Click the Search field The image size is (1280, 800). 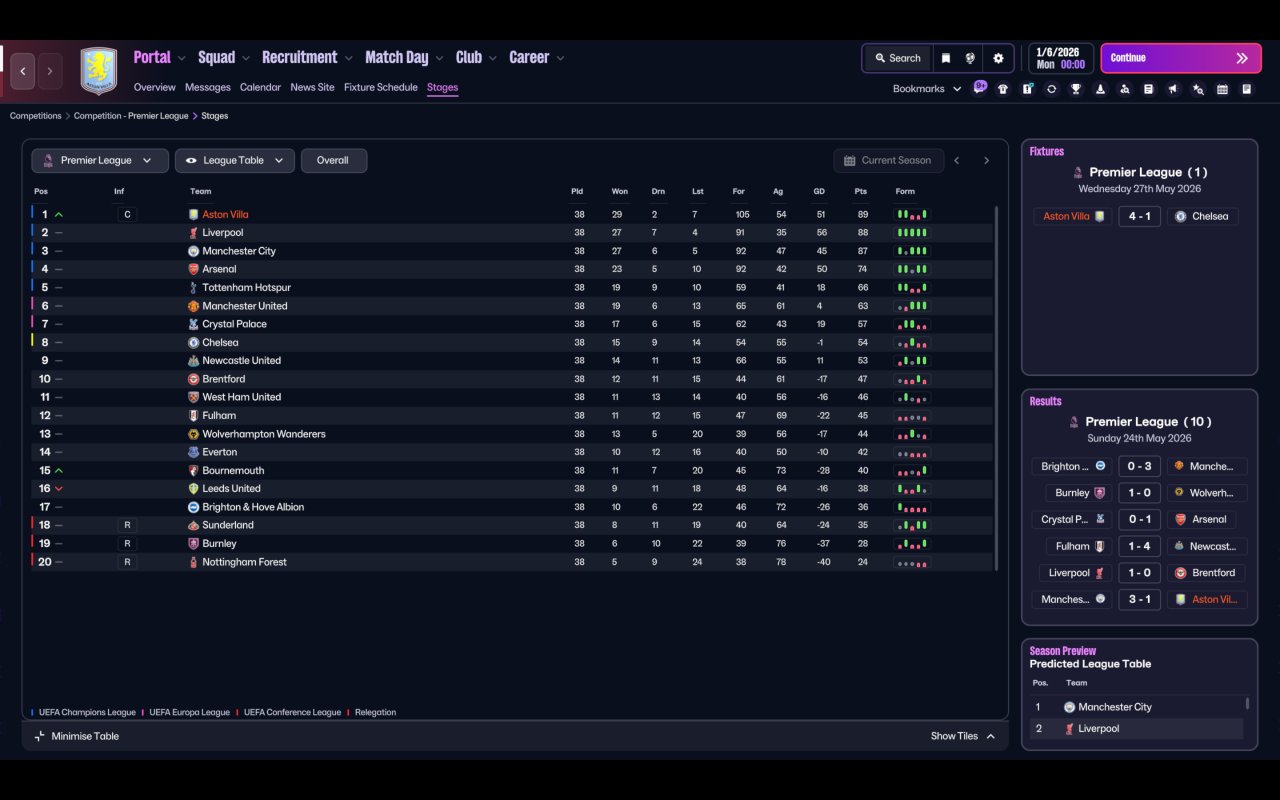pos(897,58)
